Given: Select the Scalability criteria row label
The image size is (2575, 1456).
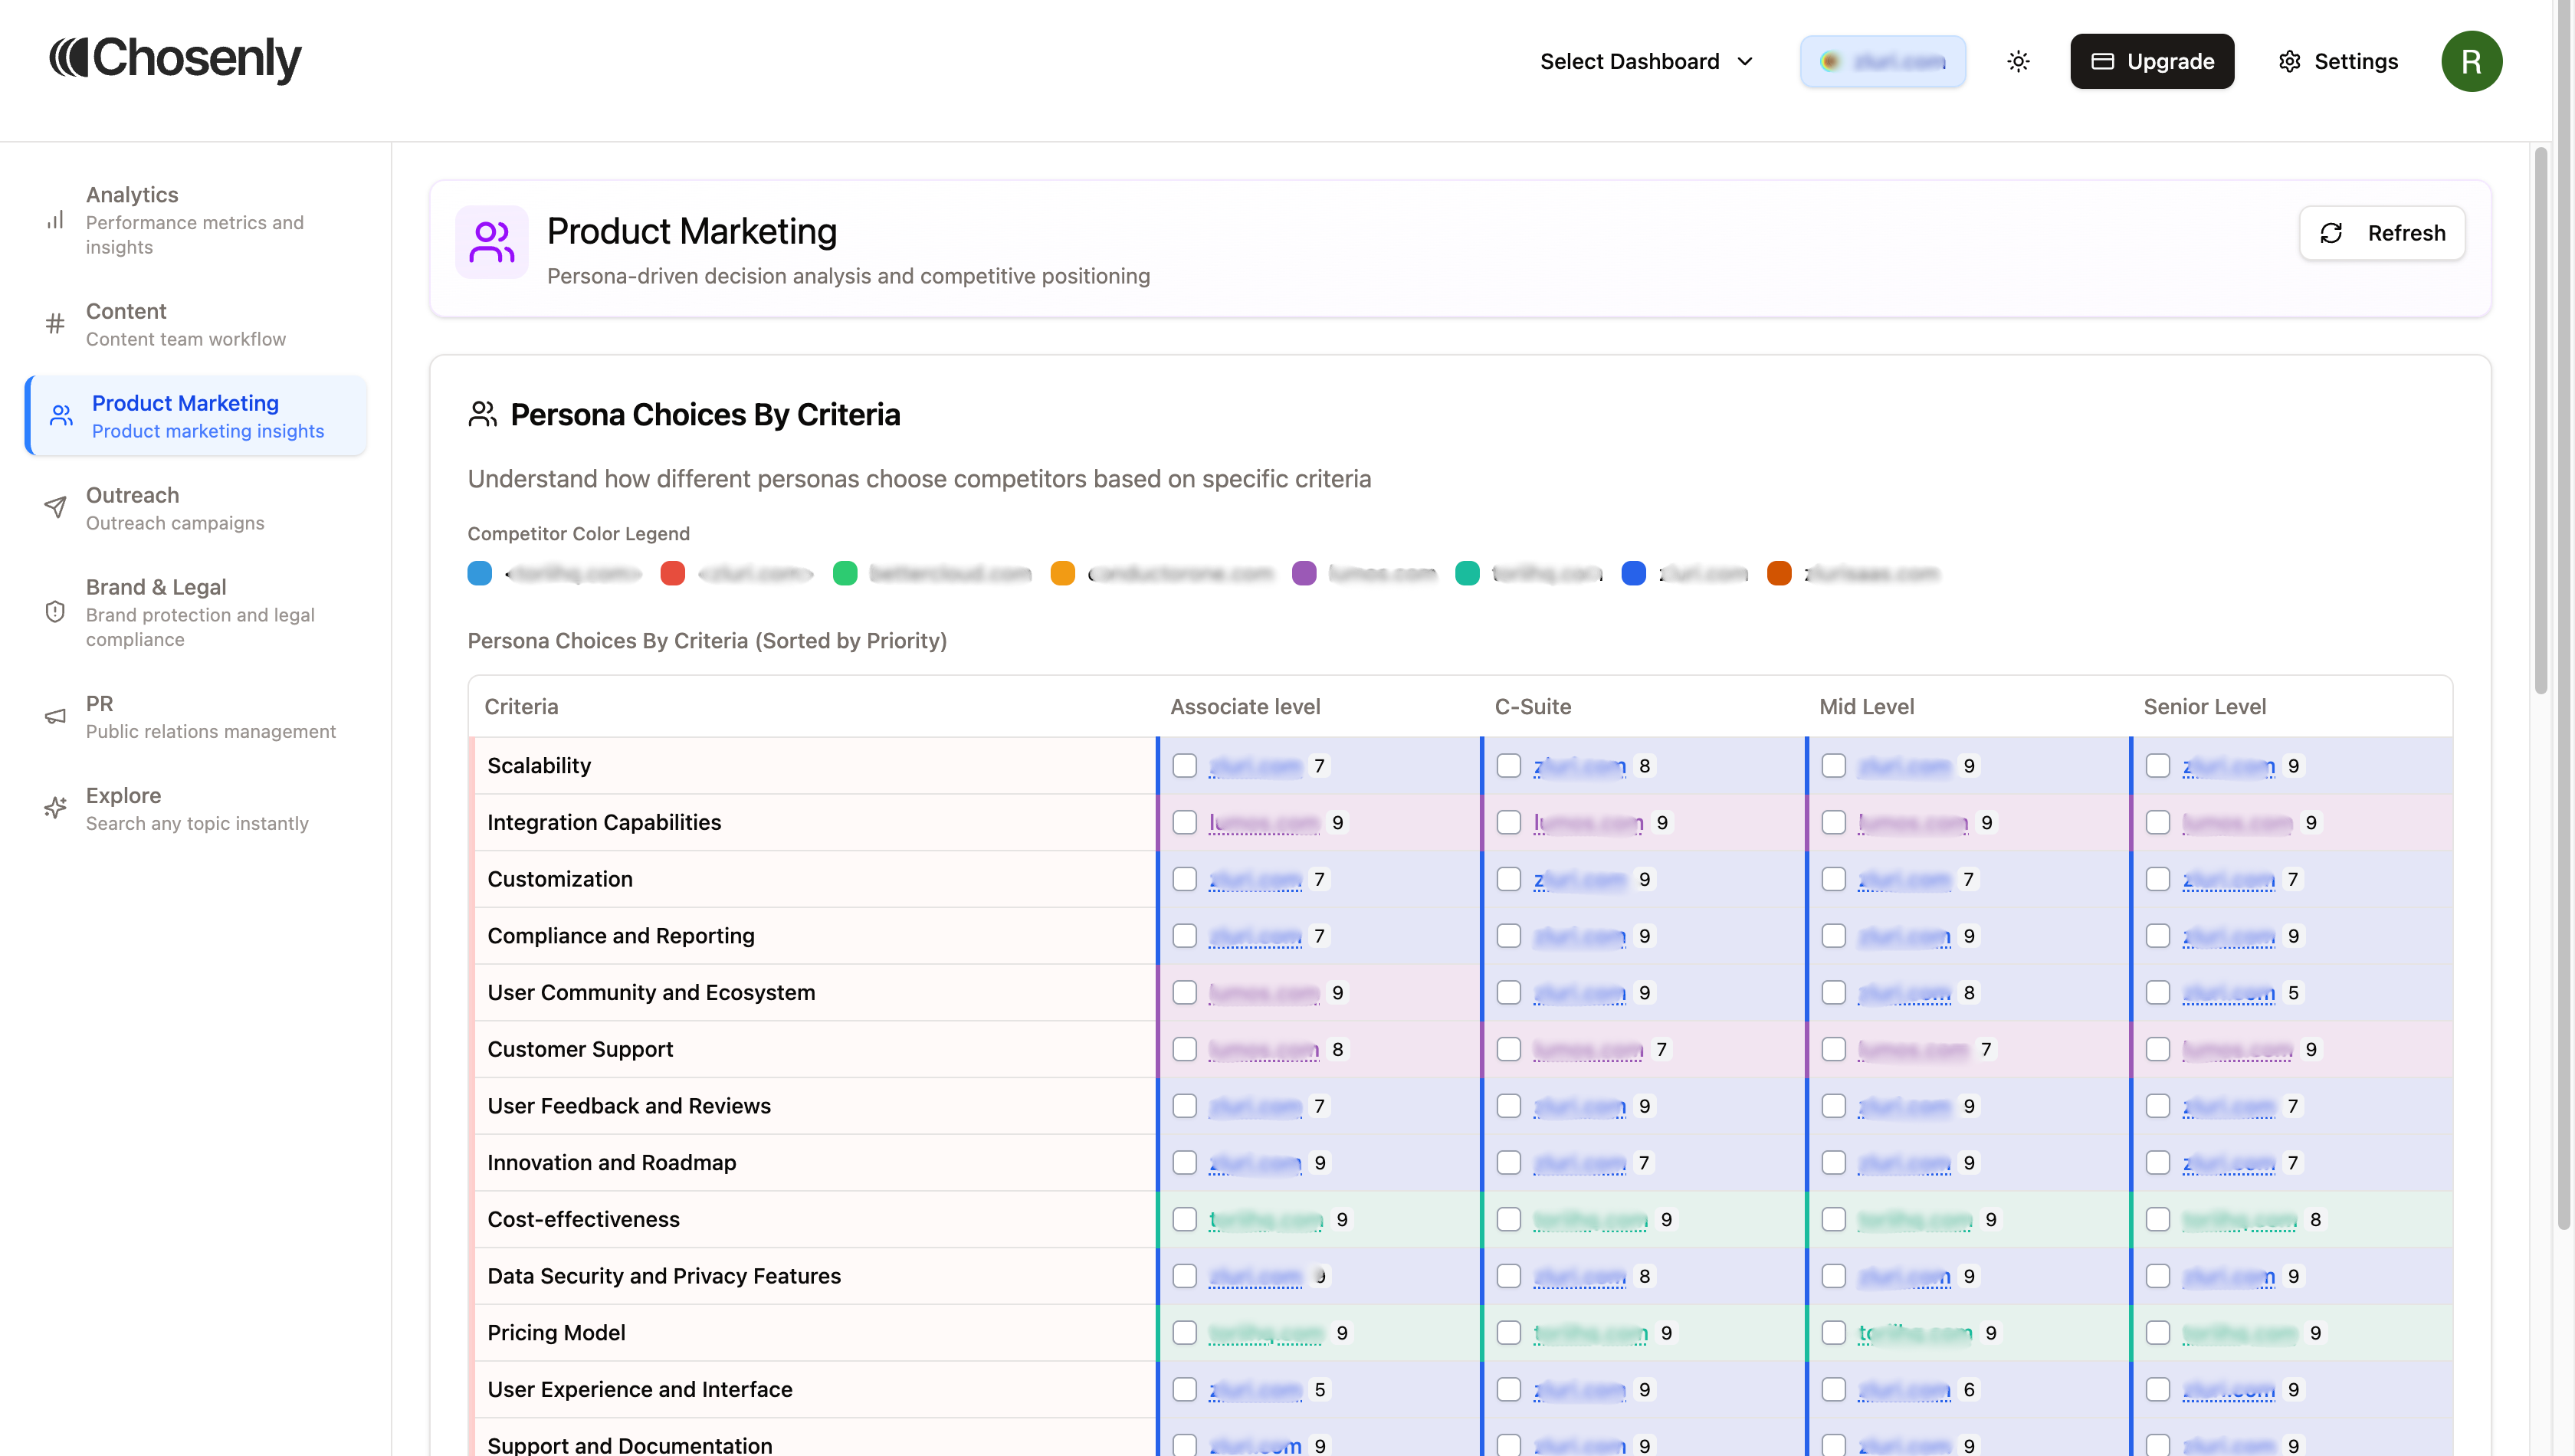Looking at the screenshot, I should click(x=539, y=766).
